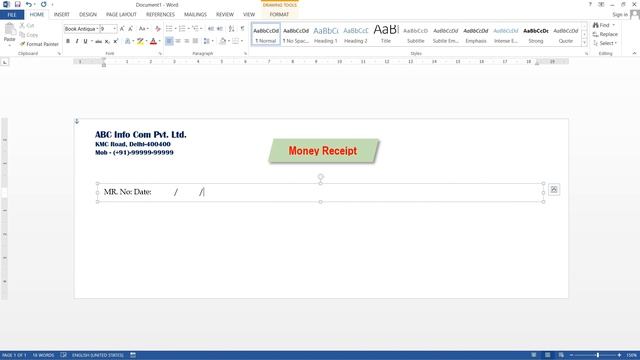Screen dimensions: 640x360
Task: Open the Select dropdown in Editing
Action: pos(605,43)
